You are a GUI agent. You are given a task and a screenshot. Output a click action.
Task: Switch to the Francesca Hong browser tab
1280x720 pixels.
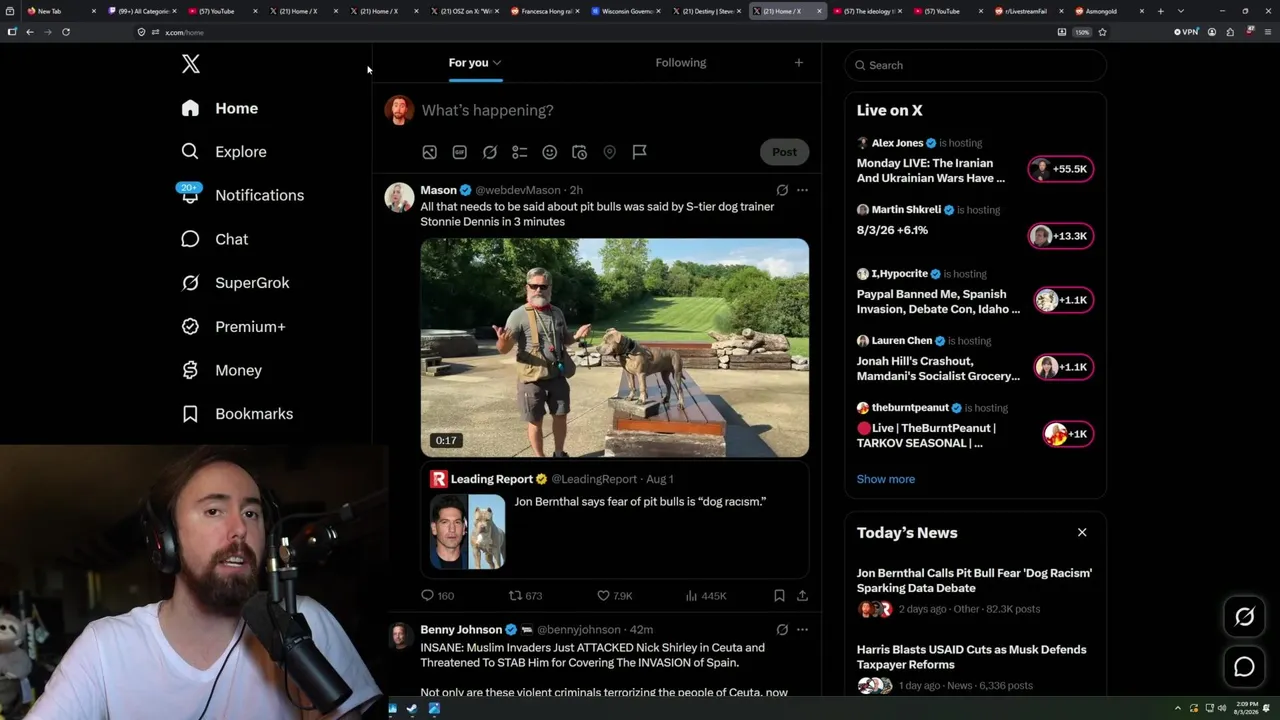(547, 11)
